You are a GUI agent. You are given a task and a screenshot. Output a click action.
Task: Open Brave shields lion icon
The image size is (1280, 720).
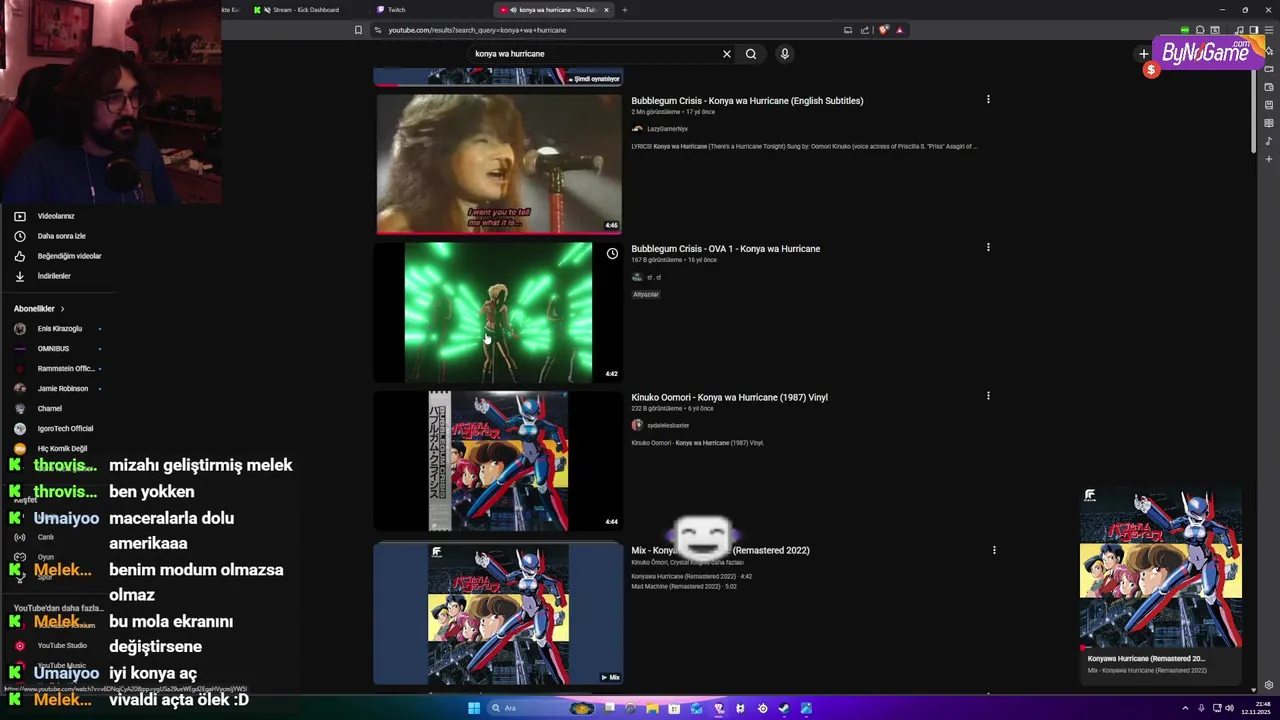point(884,30)
